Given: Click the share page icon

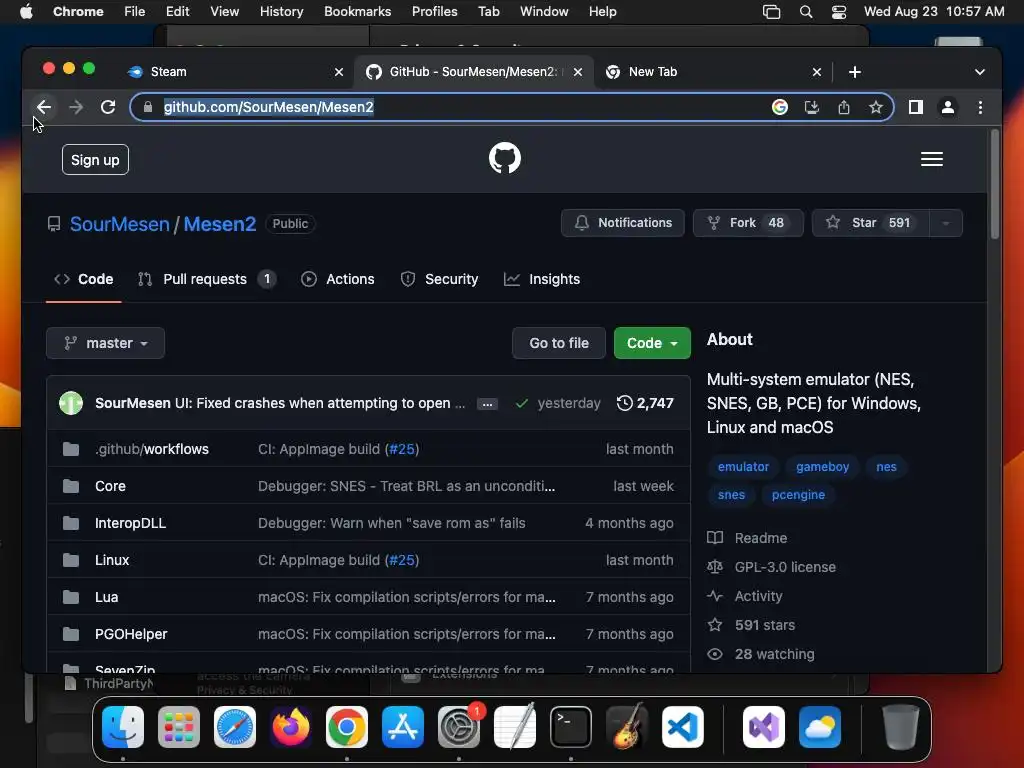Looking at the screenshot, I should 844,107.
